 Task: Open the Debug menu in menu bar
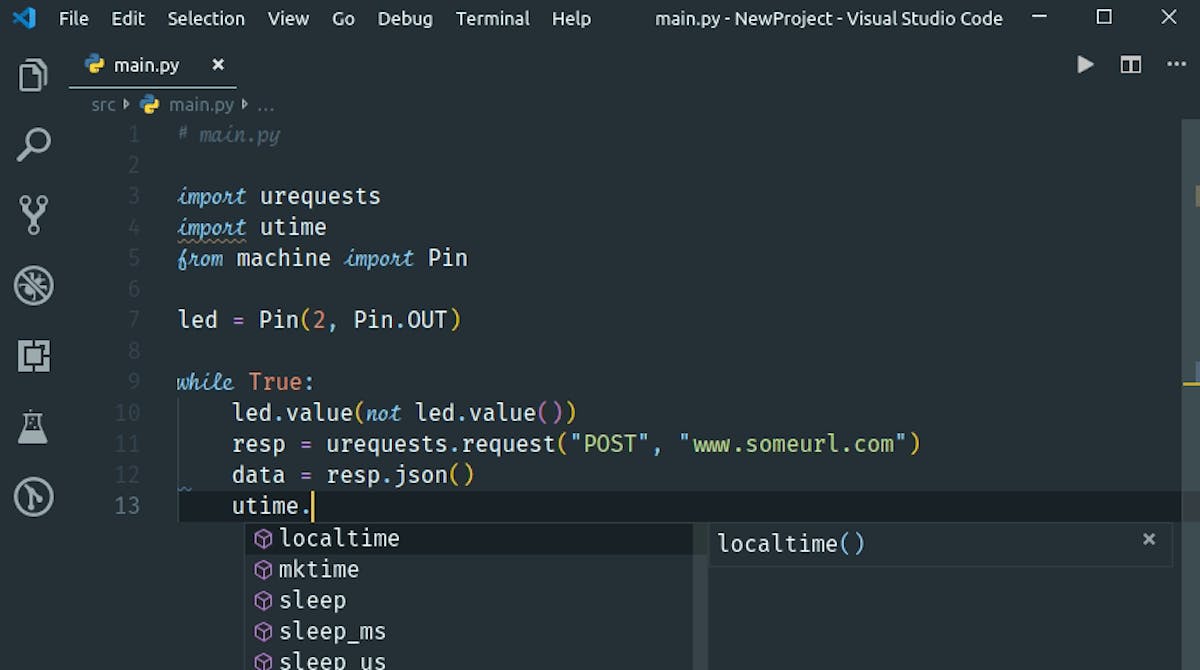(405, 18)
